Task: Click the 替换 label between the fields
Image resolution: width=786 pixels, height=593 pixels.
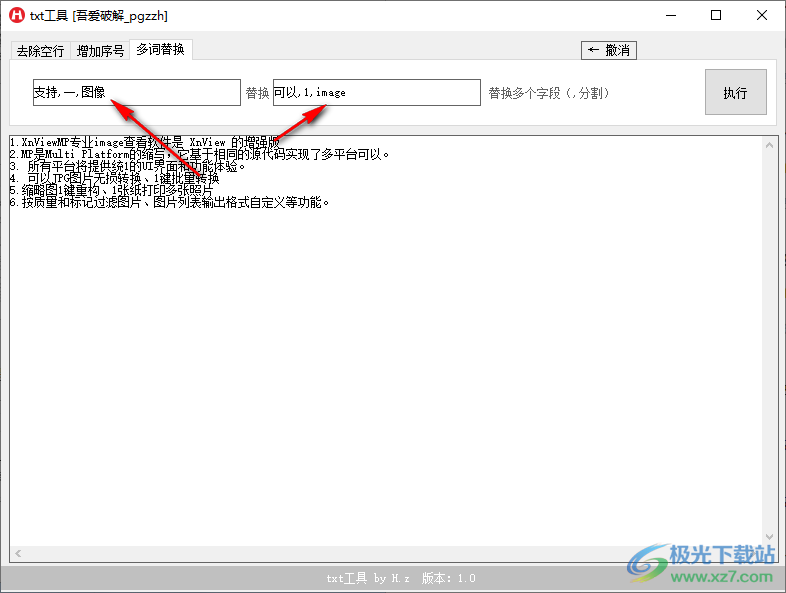Action: tap(257, 93)
